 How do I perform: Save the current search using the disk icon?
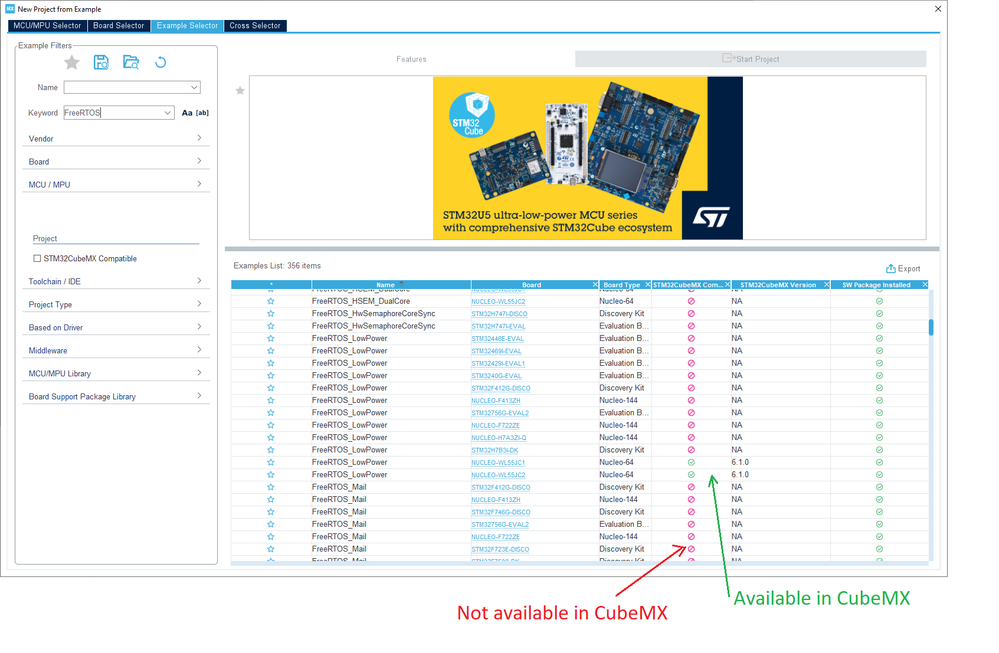(101, 62)
